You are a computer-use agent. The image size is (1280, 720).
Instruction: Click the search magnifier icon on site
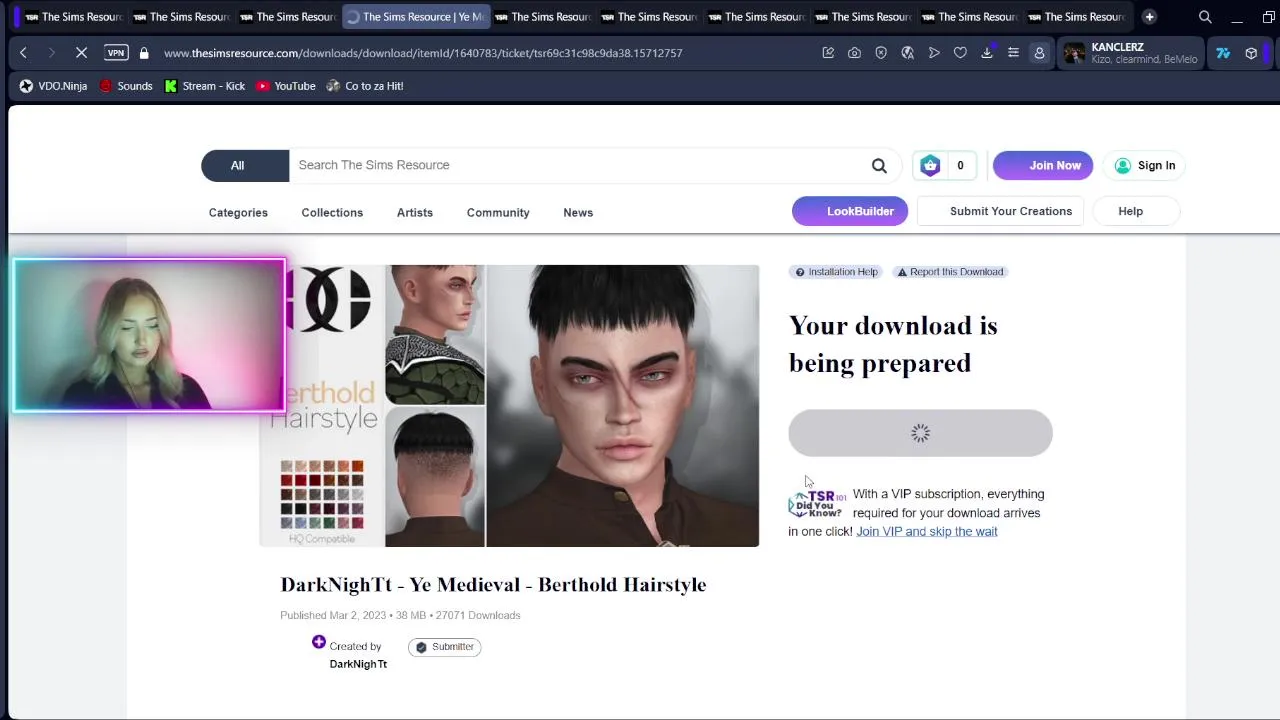(x=879, y=166)
